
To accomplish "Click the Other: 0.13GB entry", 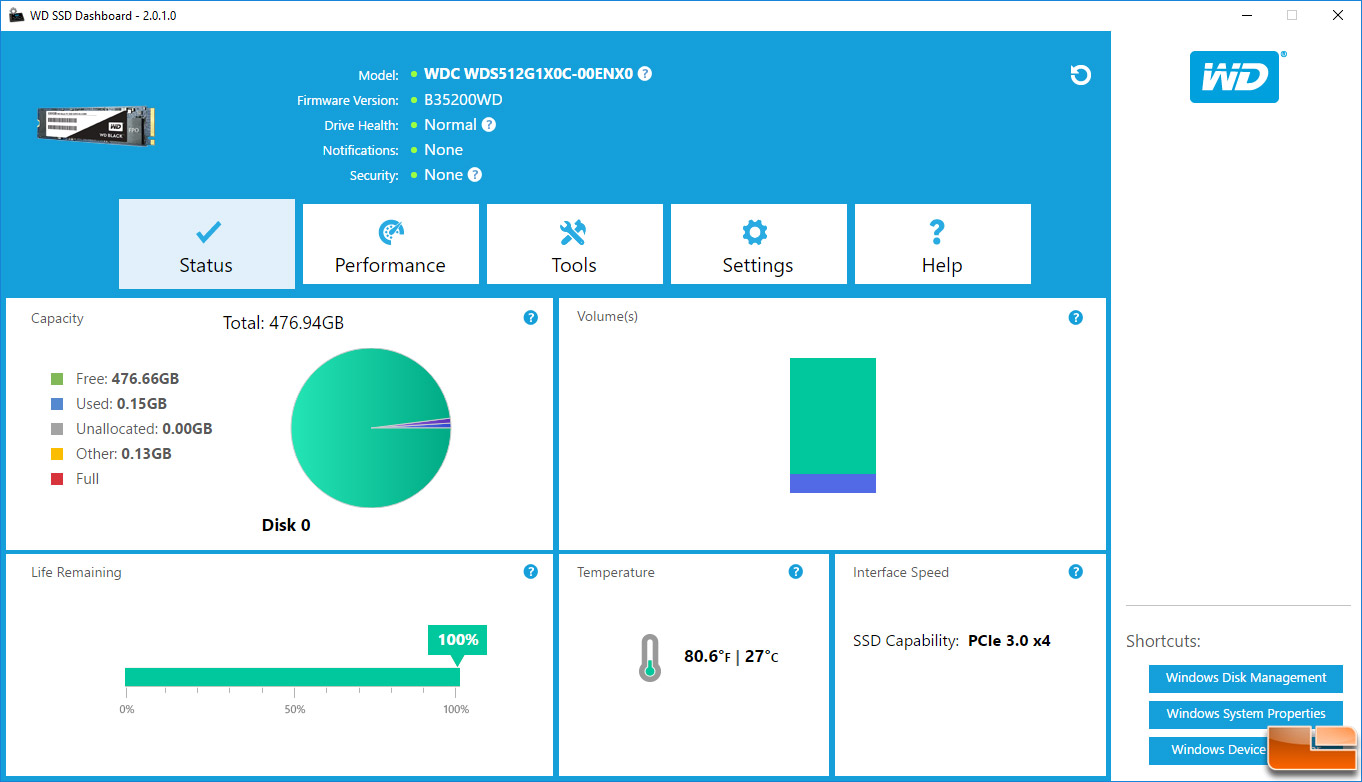I will [124, 454].
